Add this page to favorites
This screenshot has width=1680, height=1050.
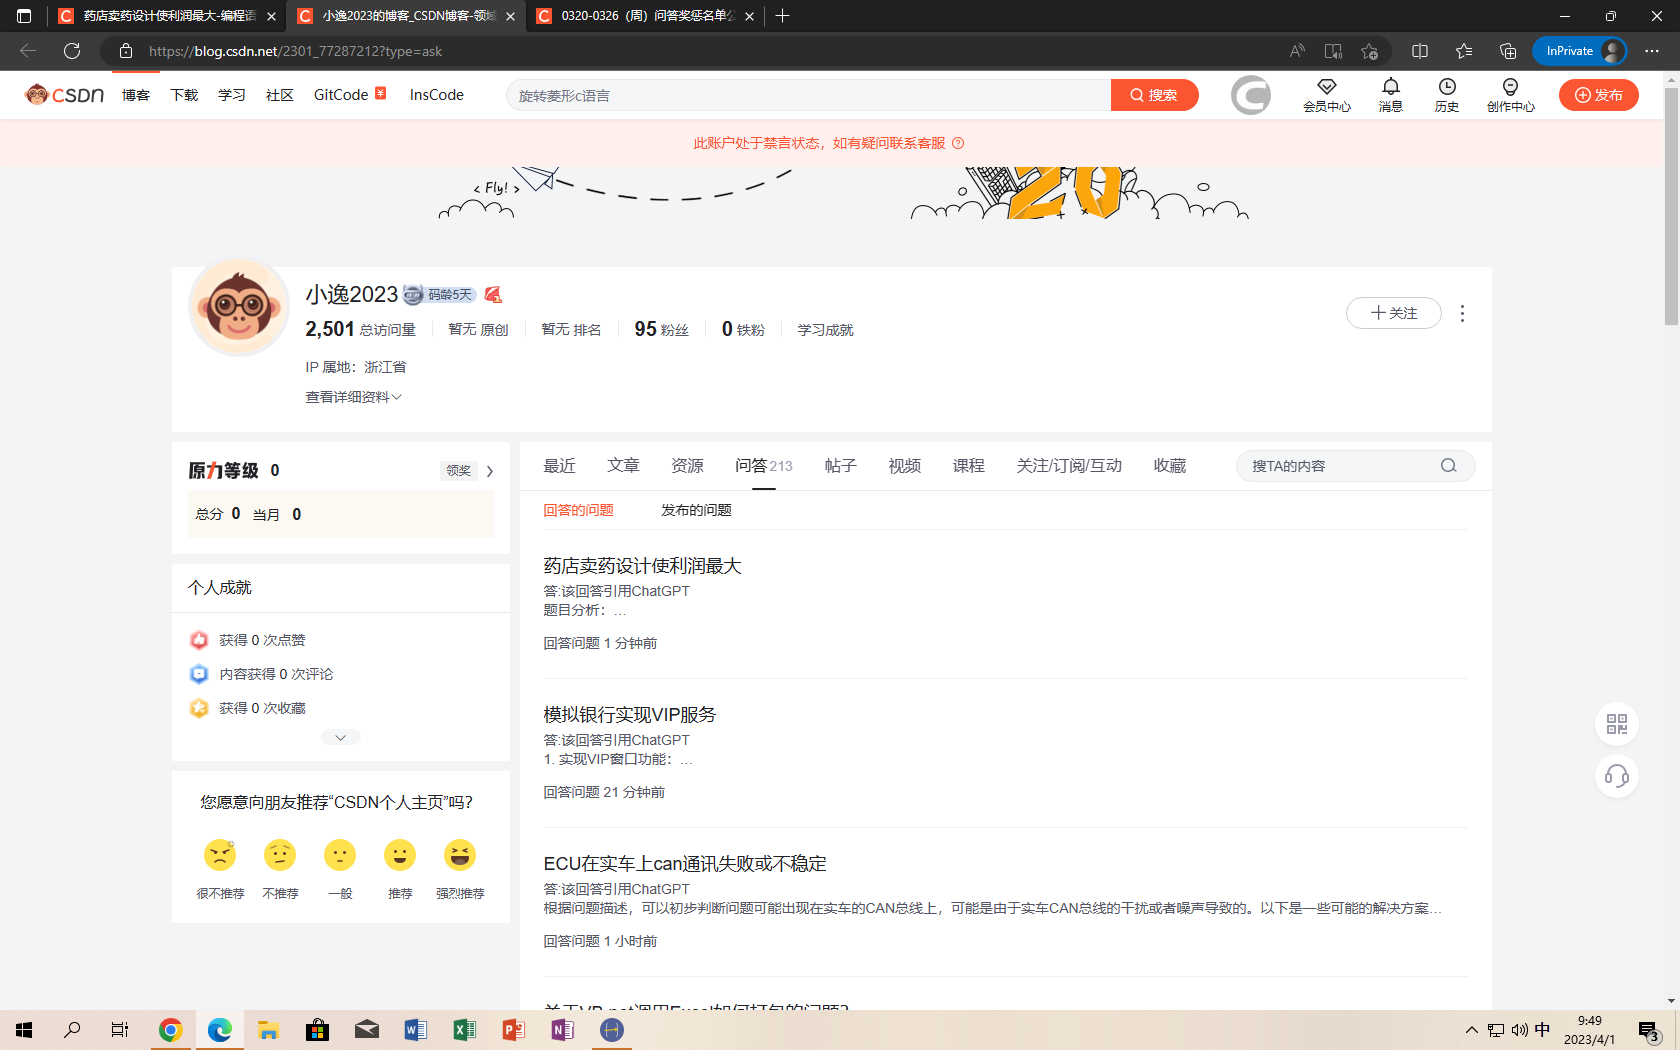pyautogui.click(x=1369, y=51)
